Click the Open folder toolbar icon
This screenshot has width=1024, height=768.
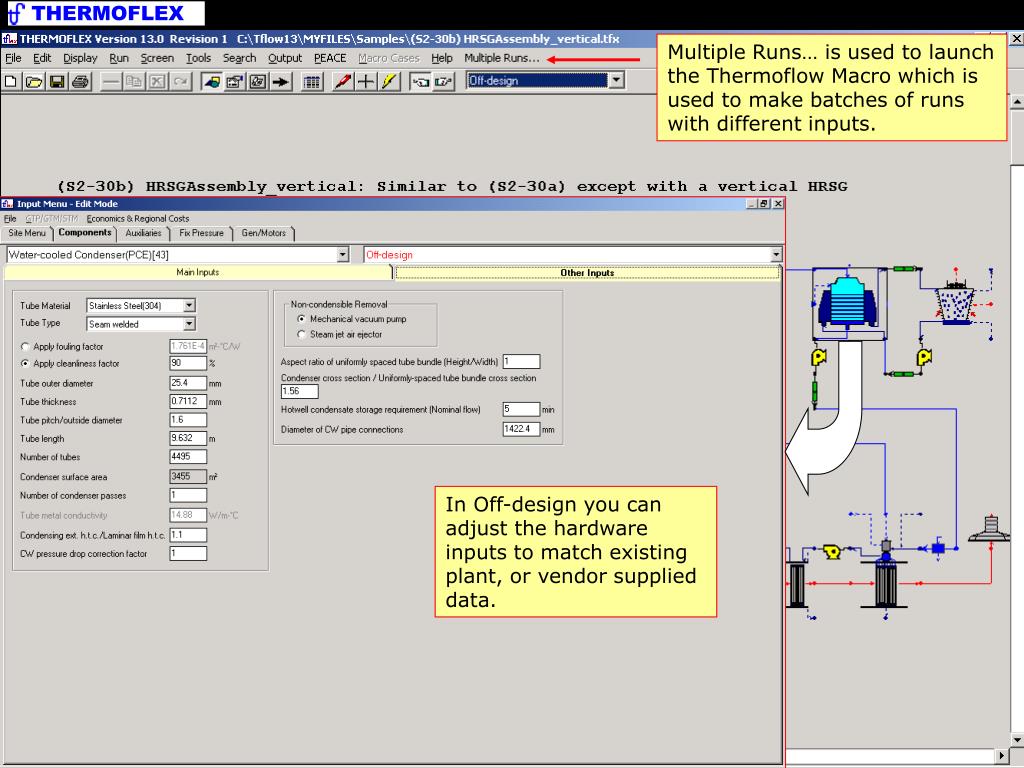tap(34, 81)
